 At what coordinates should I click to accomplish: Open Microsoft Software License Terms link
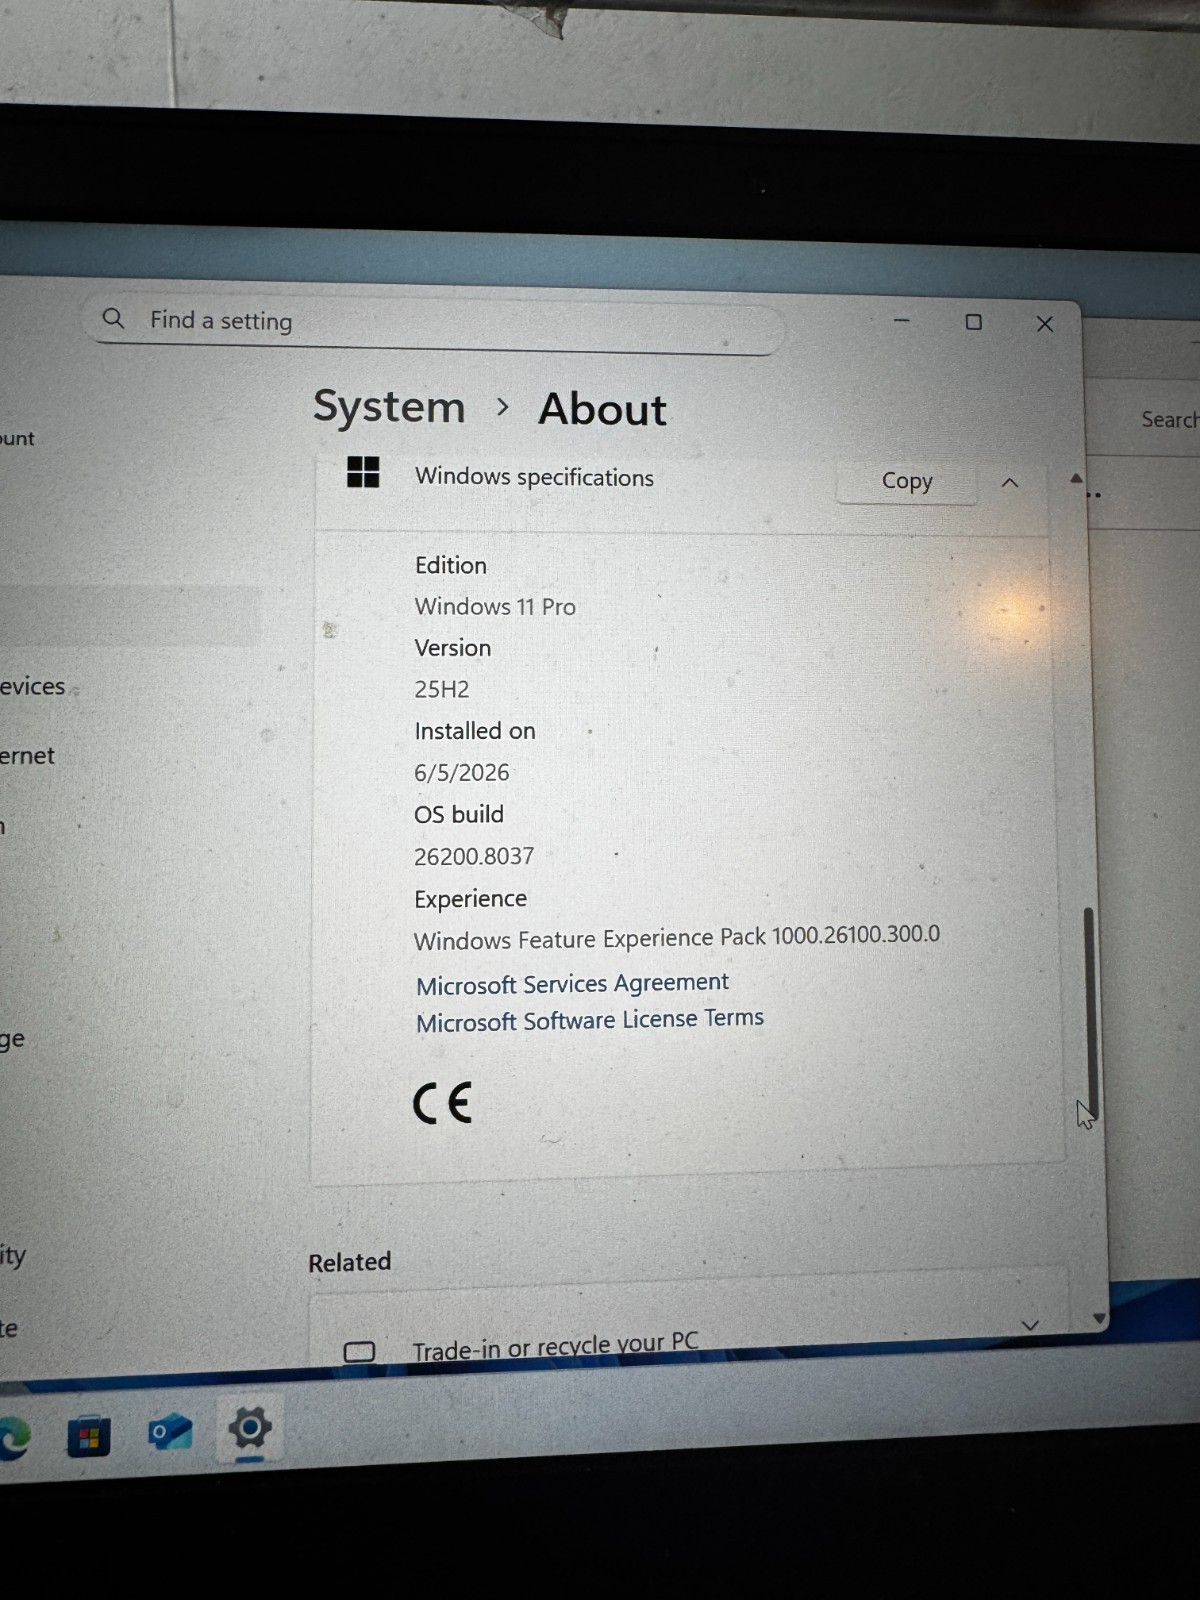[590, 1020]
